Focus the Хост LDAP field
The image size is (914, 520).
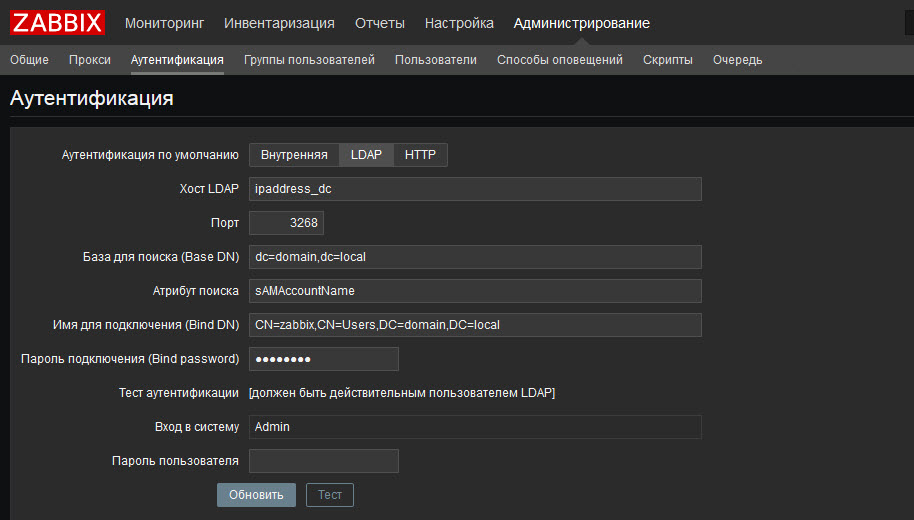(x=475, y=189)
